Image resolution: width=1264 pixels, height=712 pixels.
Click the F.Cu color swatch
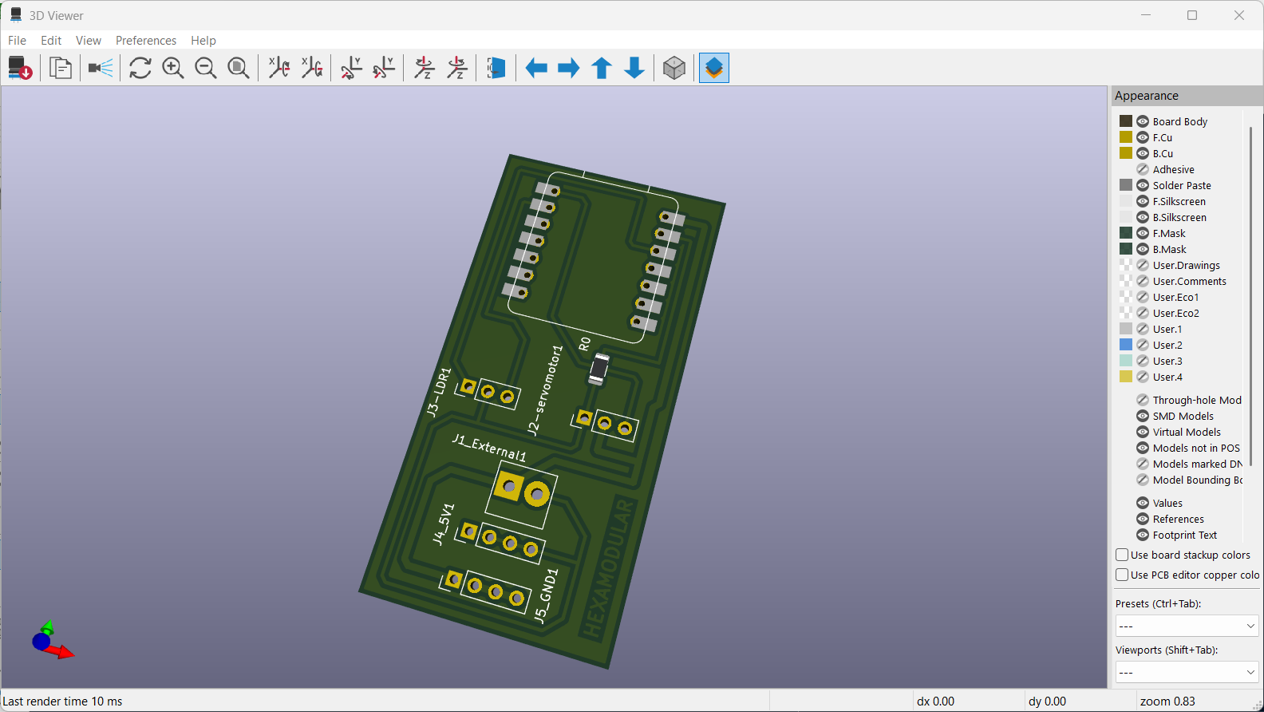point(1126,137)
